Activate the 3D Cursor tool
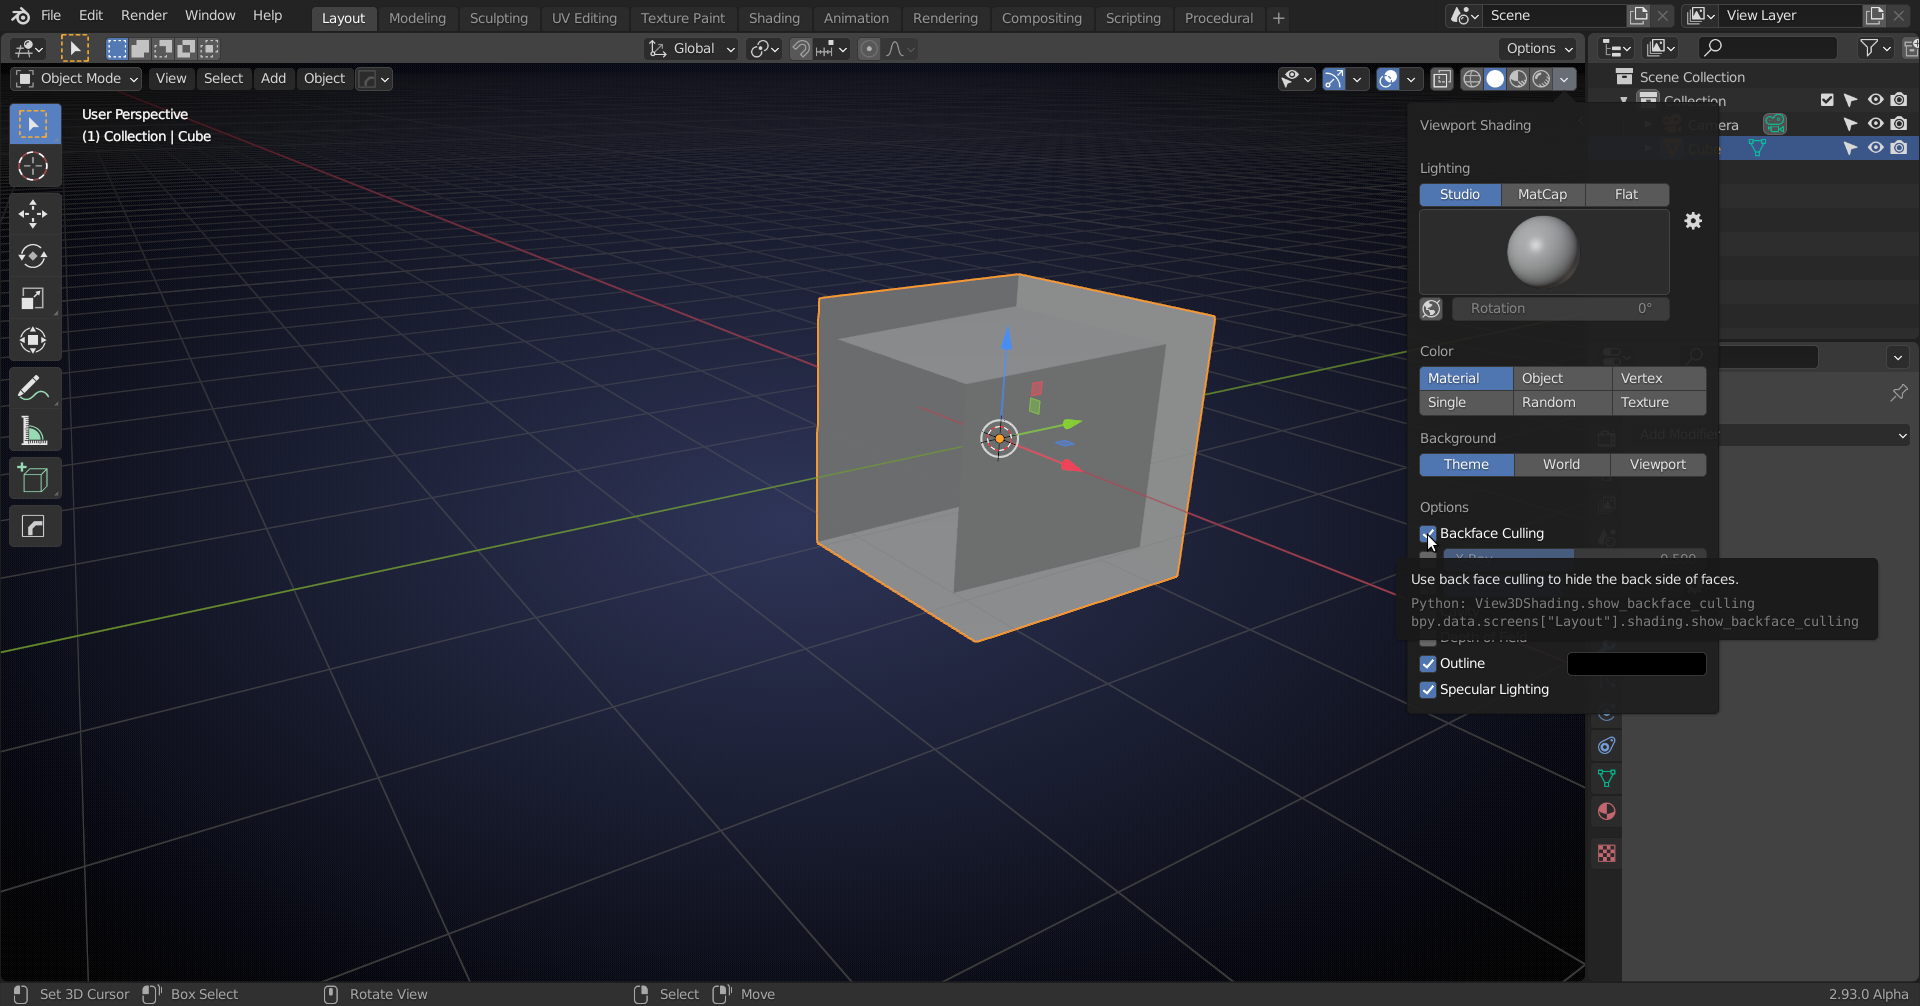This screenshot has width=1920, height=1006. (x=34, y=166)
